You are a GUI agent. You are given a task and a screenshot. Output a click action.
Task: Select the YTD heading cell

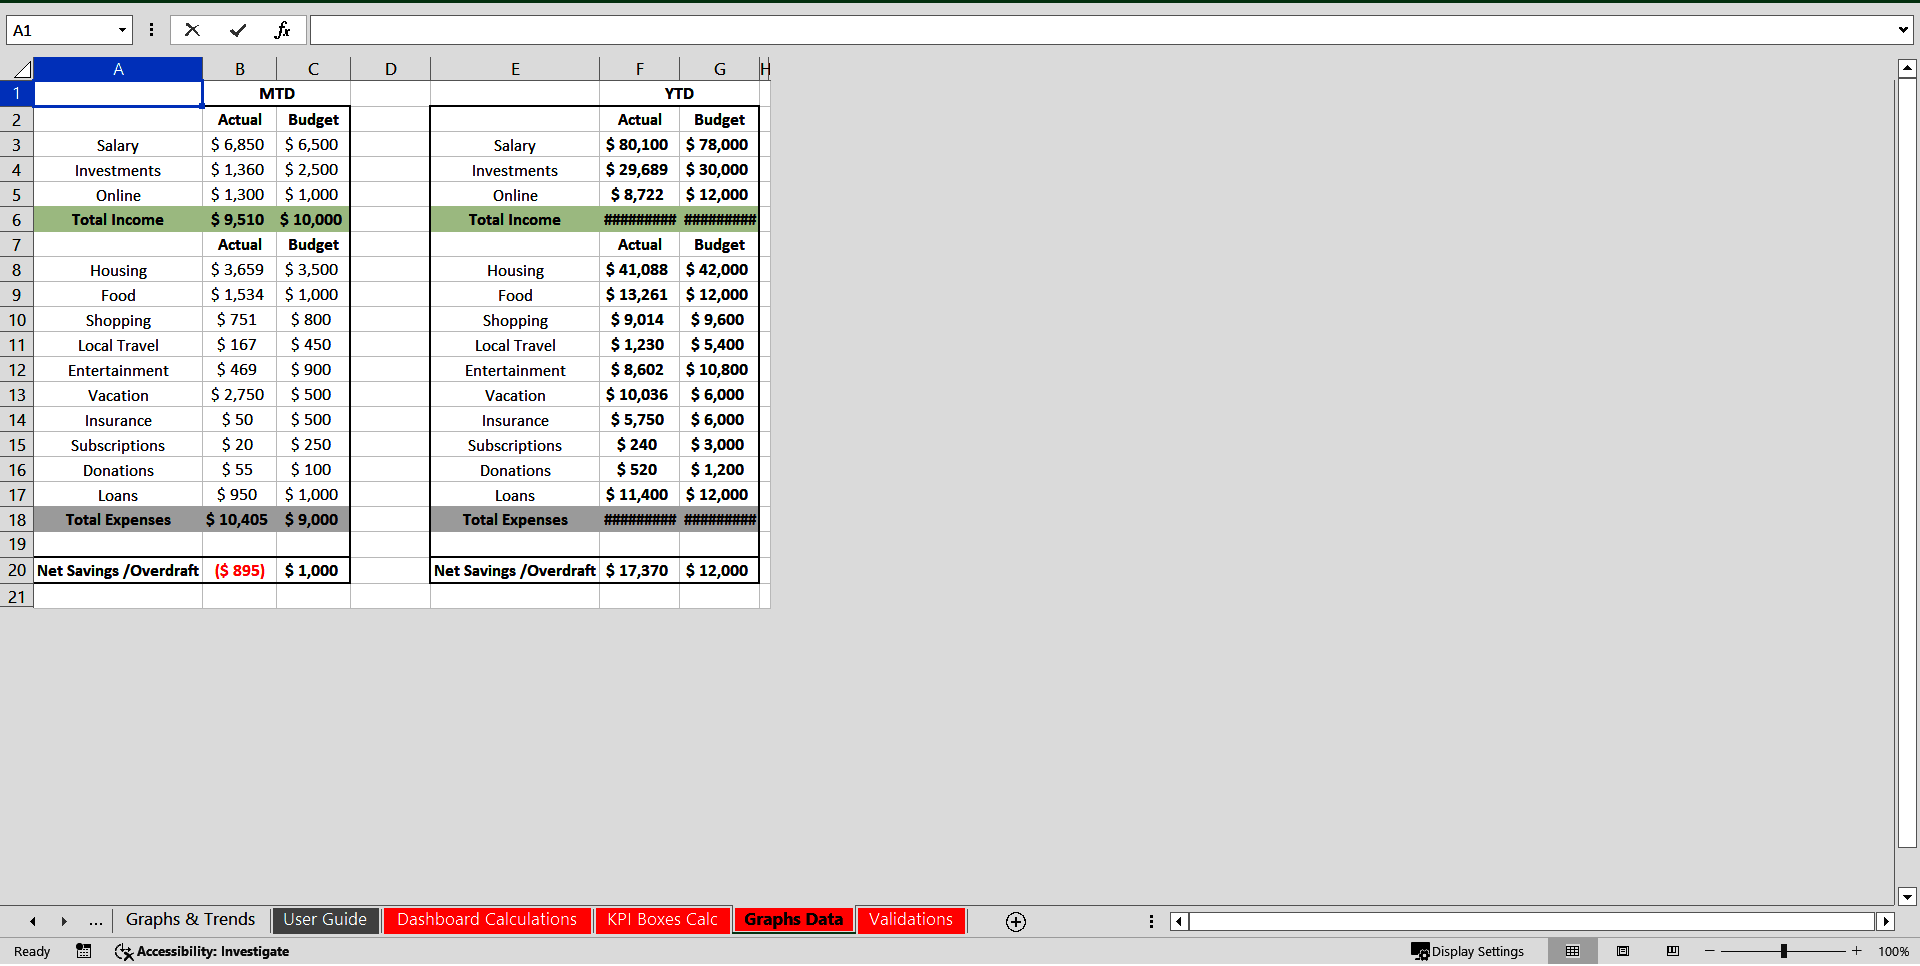(x=679, y=93)
